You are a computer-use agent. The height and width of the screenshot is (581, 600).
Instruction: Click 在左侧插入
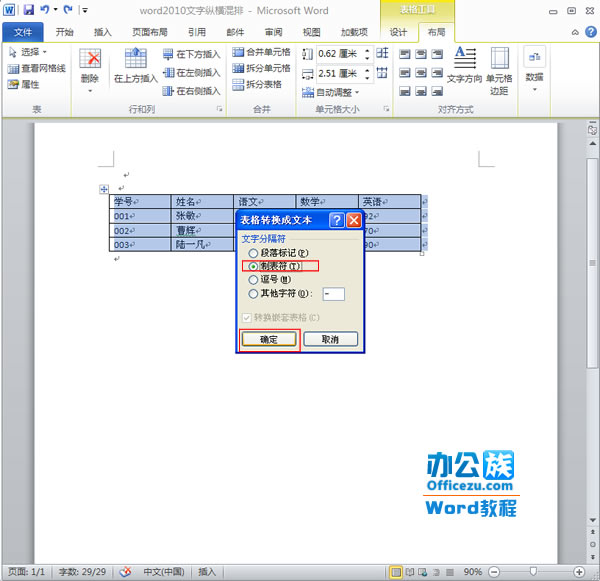coord(192,72)
